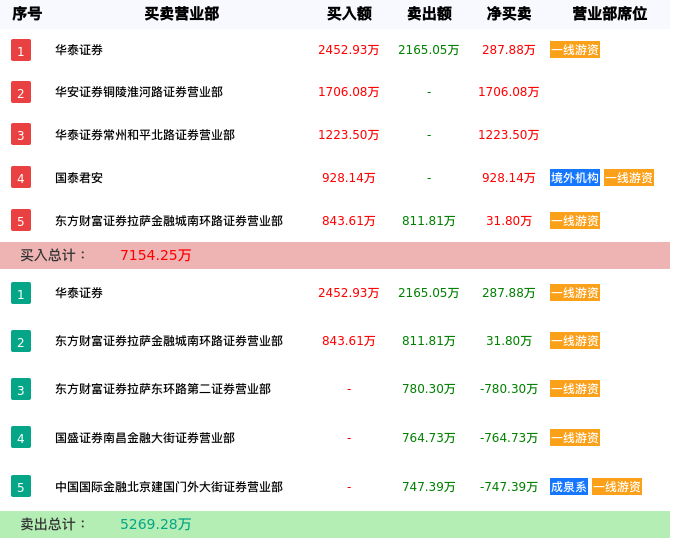Click sell amount 764.73万
This screenshot has width=676, height=540.
pos(429,438)
